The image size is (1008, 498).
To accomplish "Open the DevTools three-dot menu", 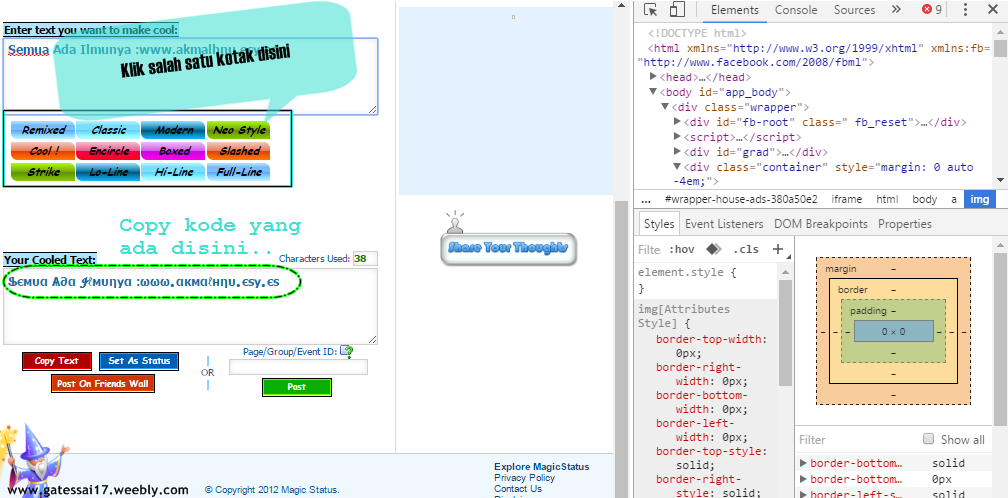I will [x=966, y=10].
